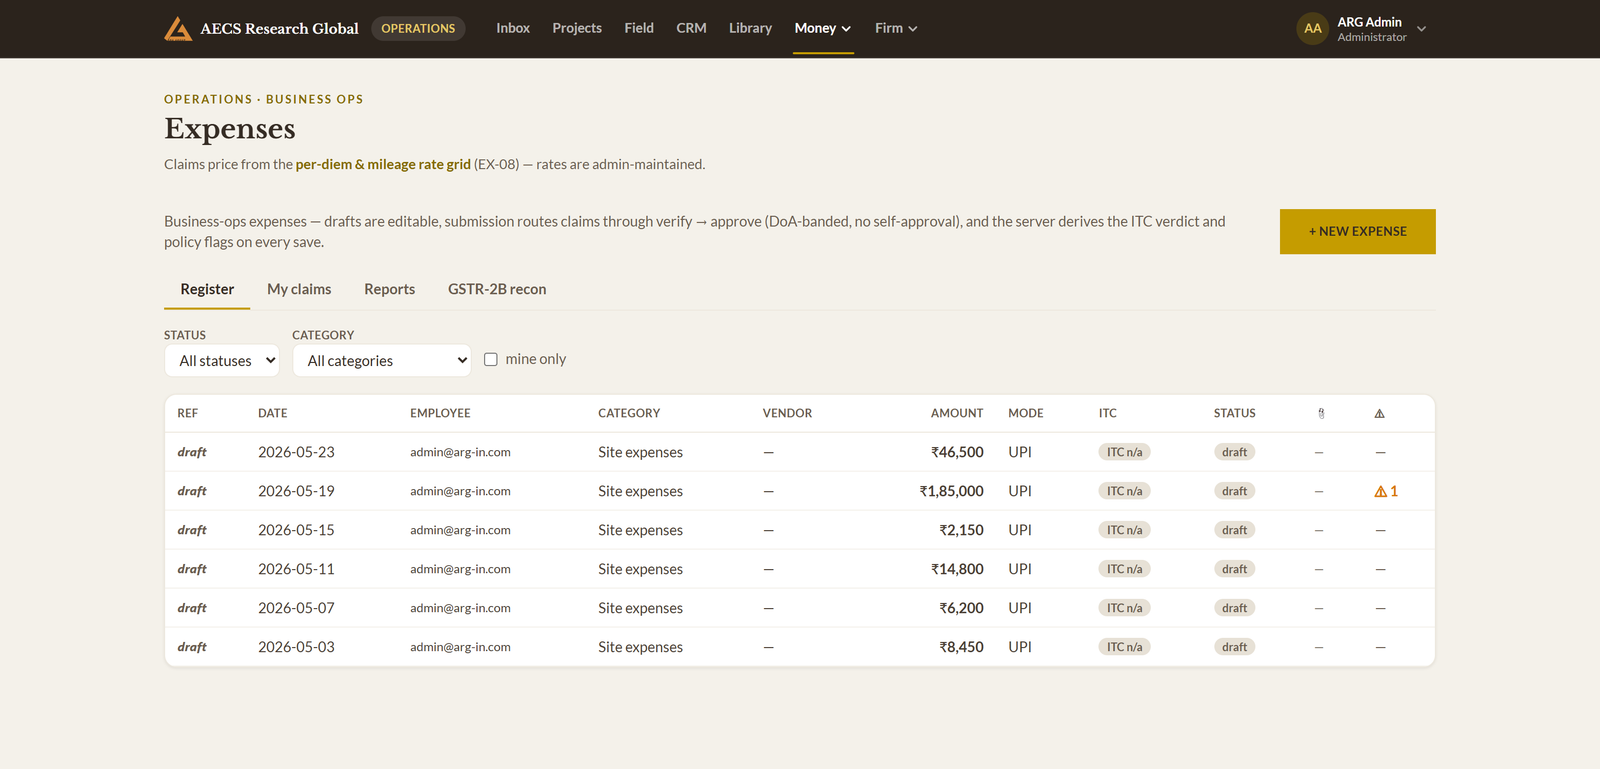Toggle the mine only checkbox

(x=491, y=359)
